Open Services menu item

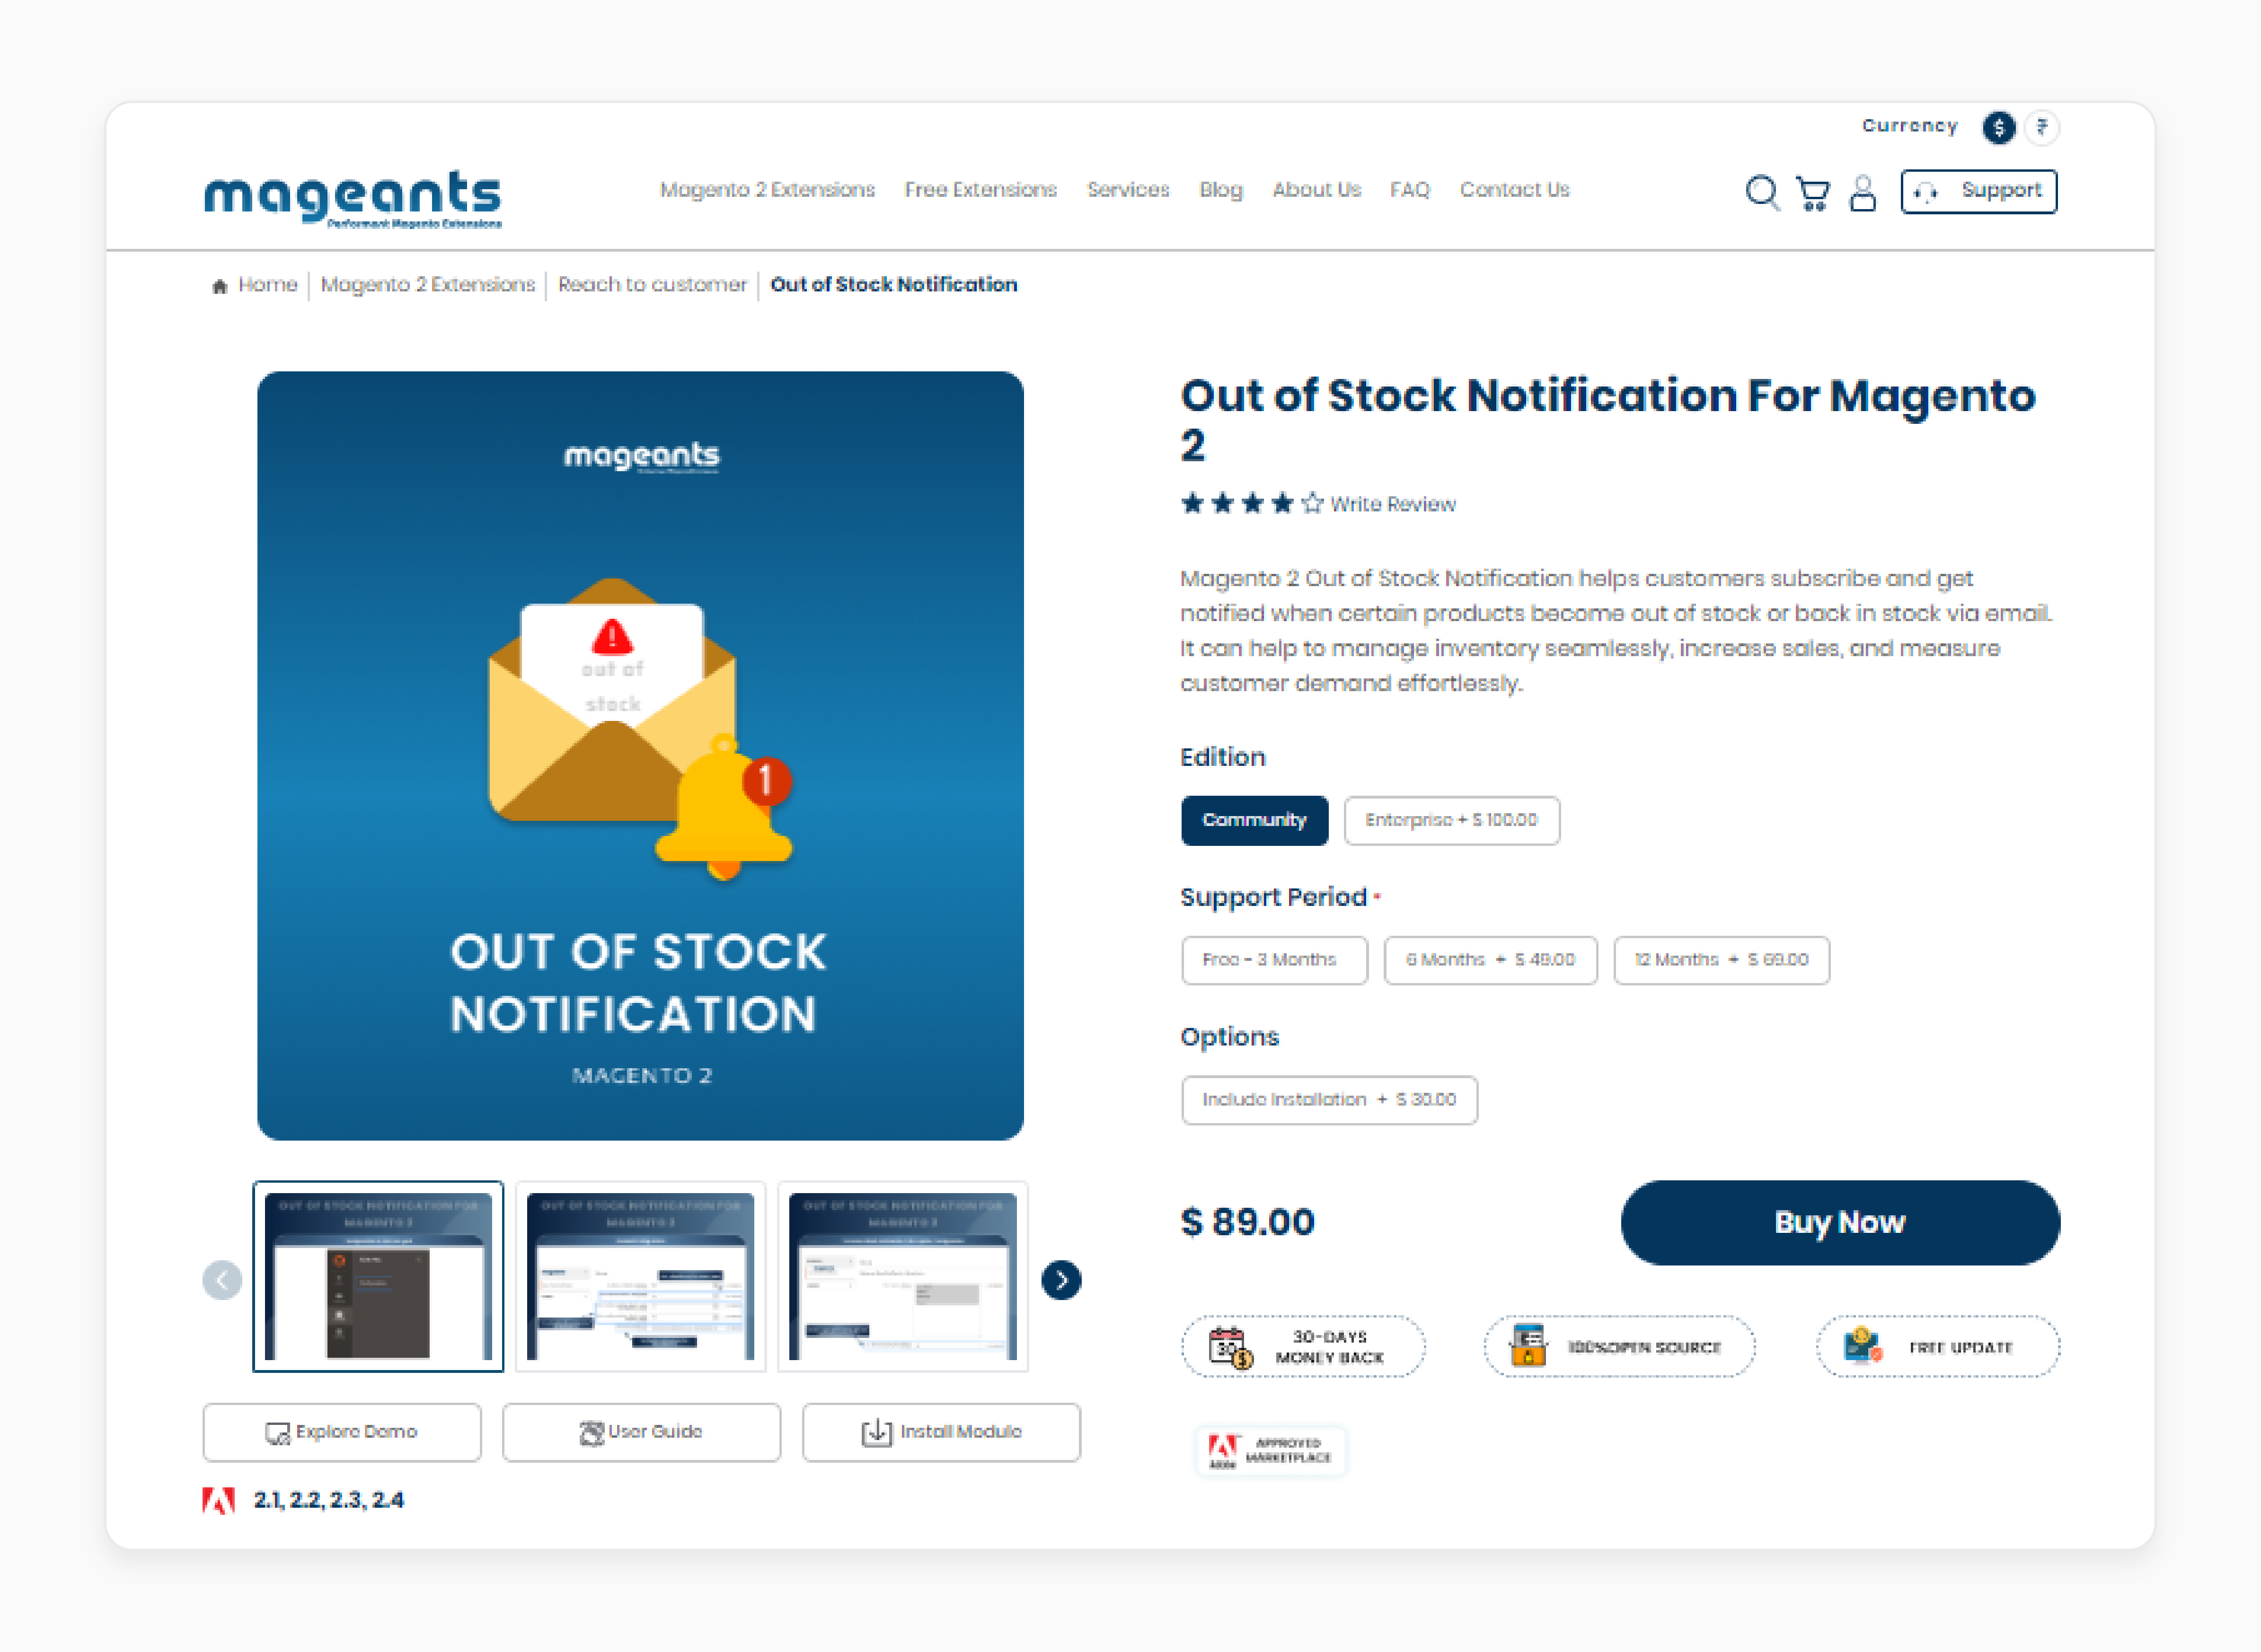[1128, 190]
